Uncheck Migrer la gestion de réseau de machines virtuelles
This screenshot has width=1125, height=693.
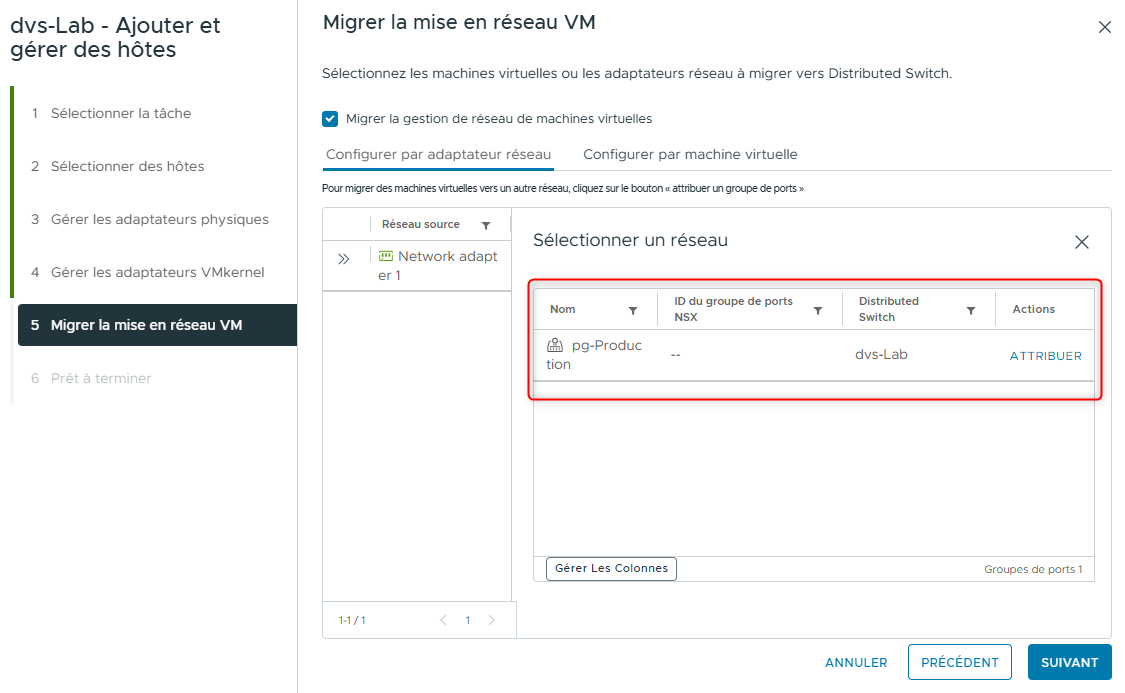[330, 118]
